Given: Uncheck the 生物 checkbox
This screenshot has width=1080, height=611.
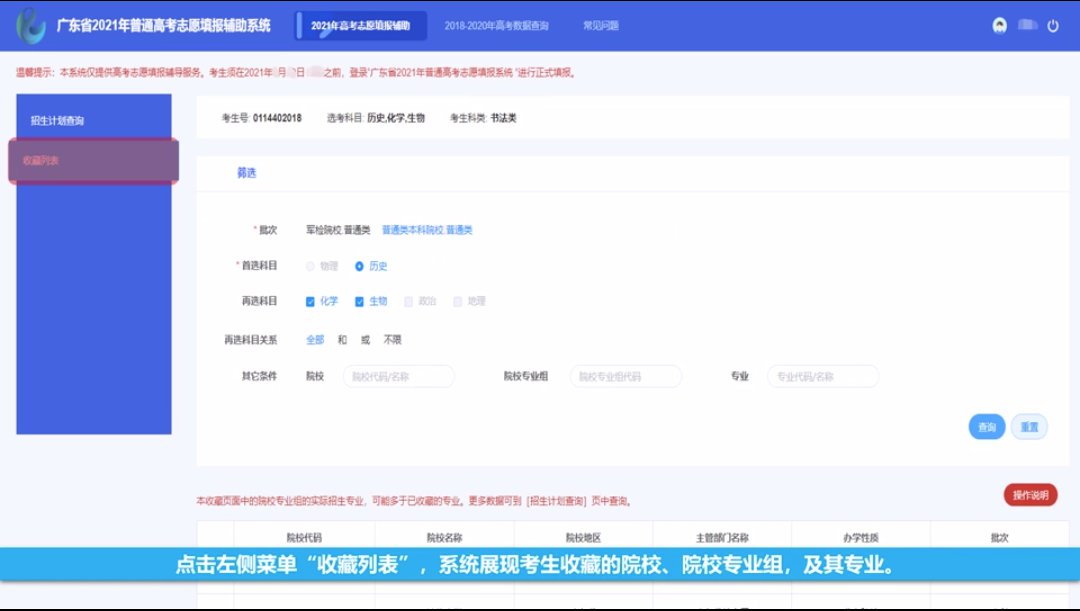Looking at the screenshot, I should tap(360, 301).
